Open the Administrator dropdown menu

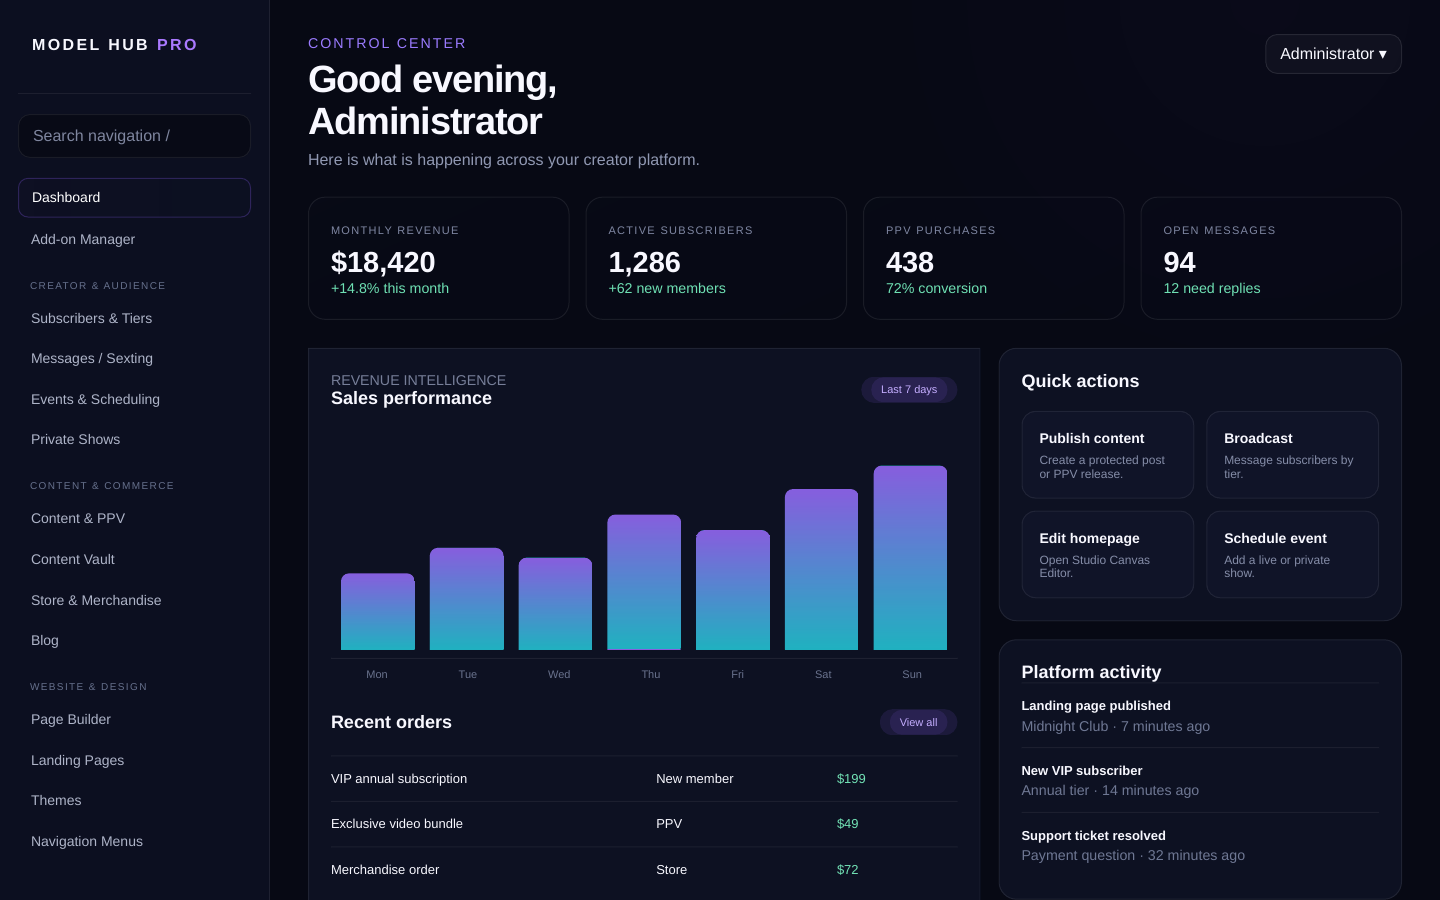pos(1333,54)
